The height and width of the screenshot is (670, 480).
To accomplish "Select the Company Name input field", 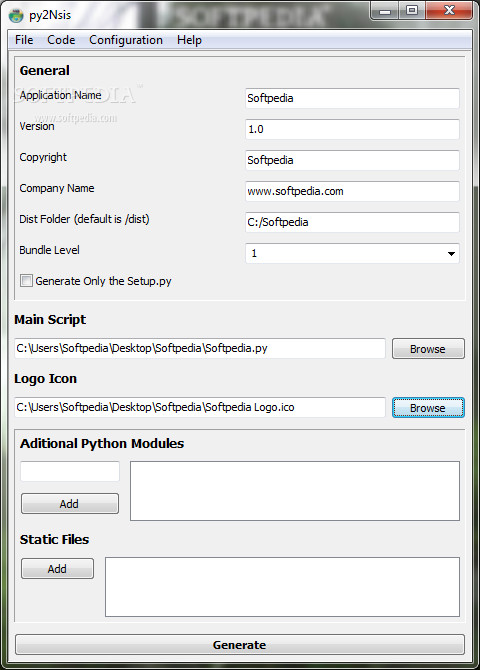I will tap(352, 191).
